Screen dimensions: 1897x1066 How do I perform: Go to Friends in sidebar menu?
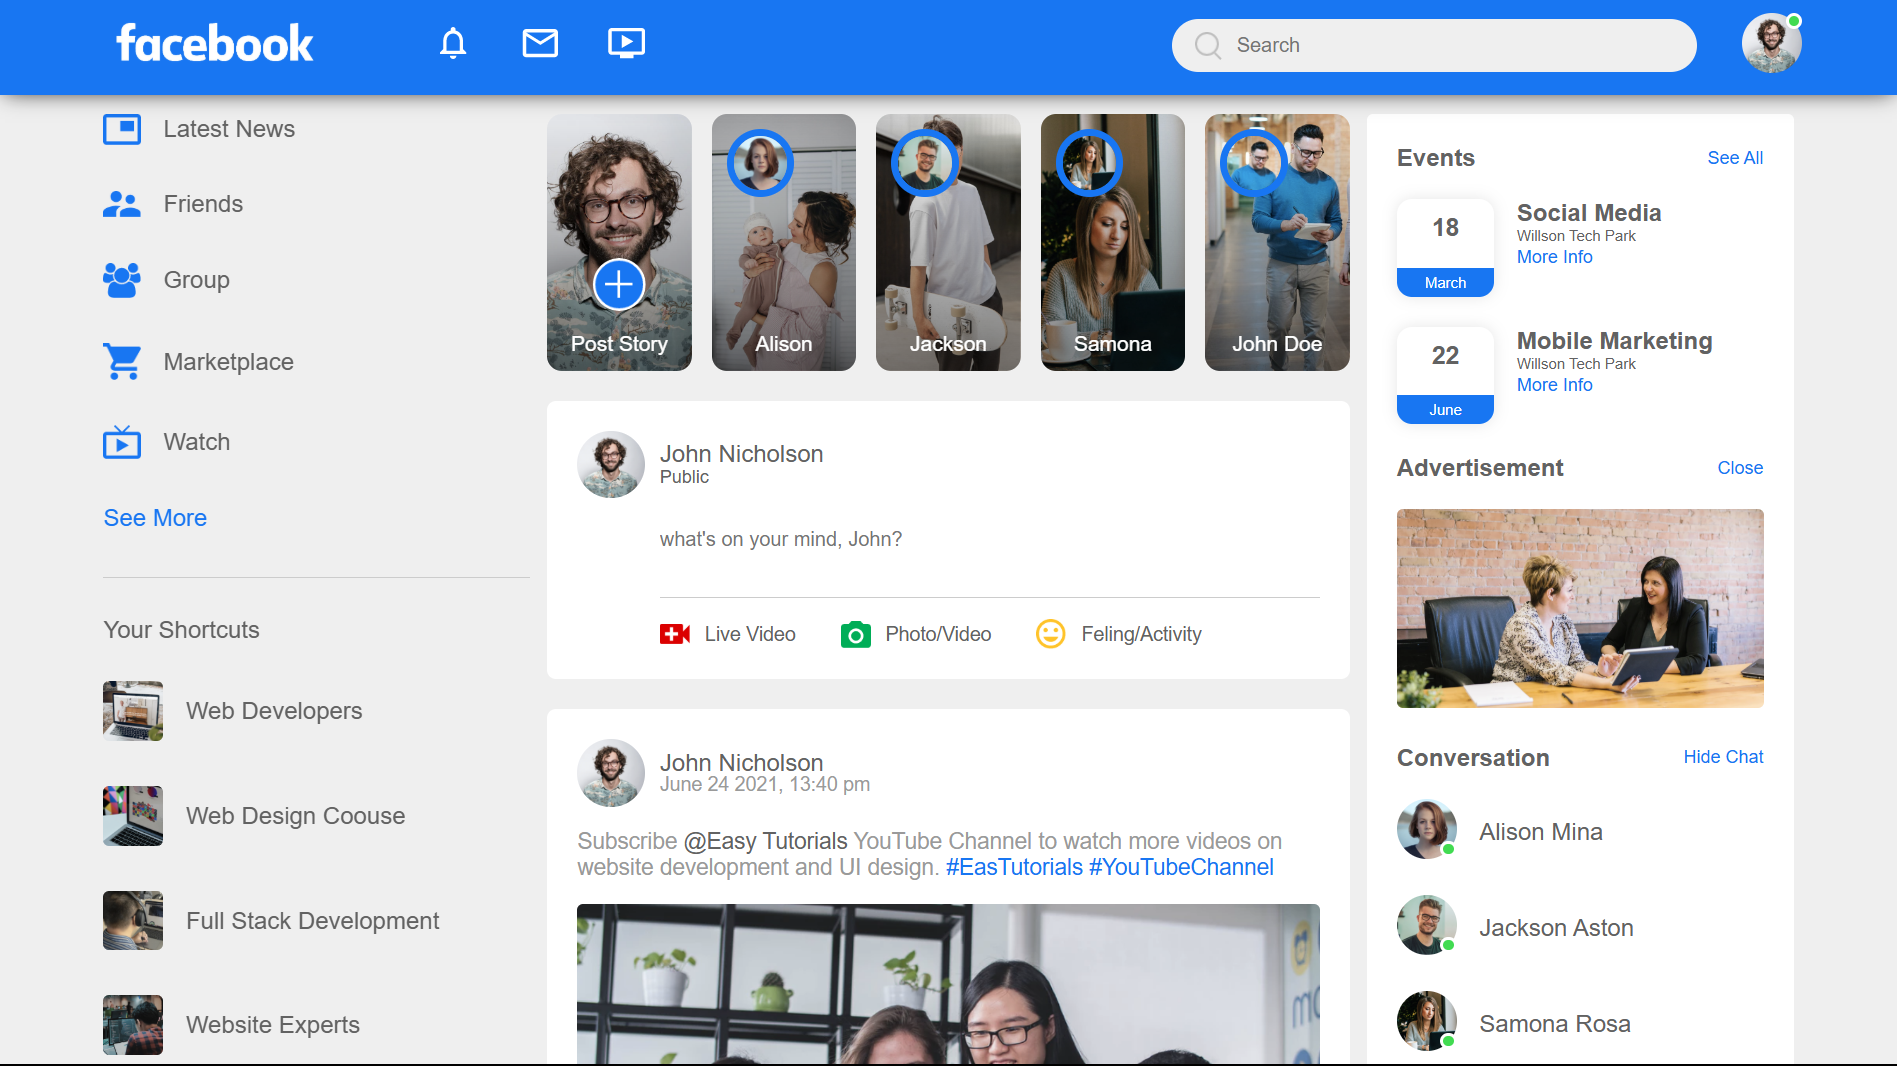pos(203,204)
